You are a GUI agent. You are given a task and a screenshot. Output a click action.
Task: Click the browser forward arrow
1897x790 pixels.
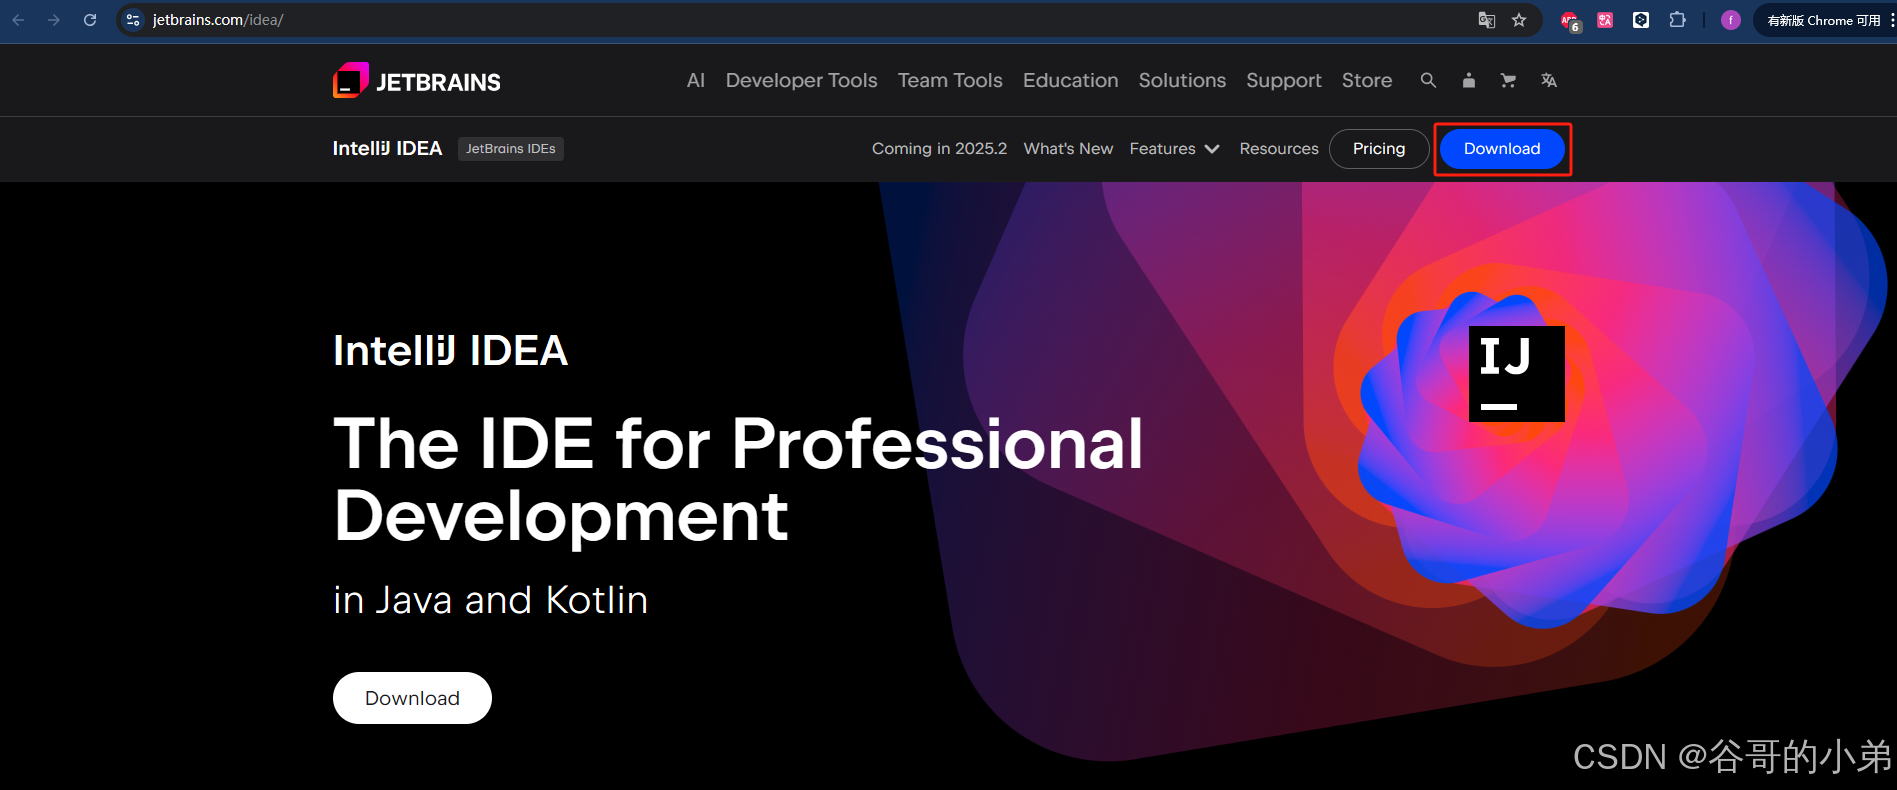pyautogui.click(x=54, y=20)
